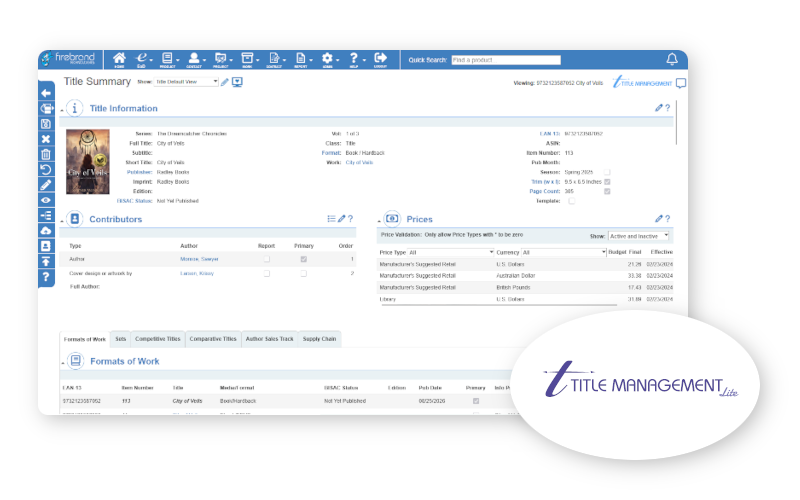Collapse the Prices section
This screenshot has height=500, width=800.
[379, 220]
